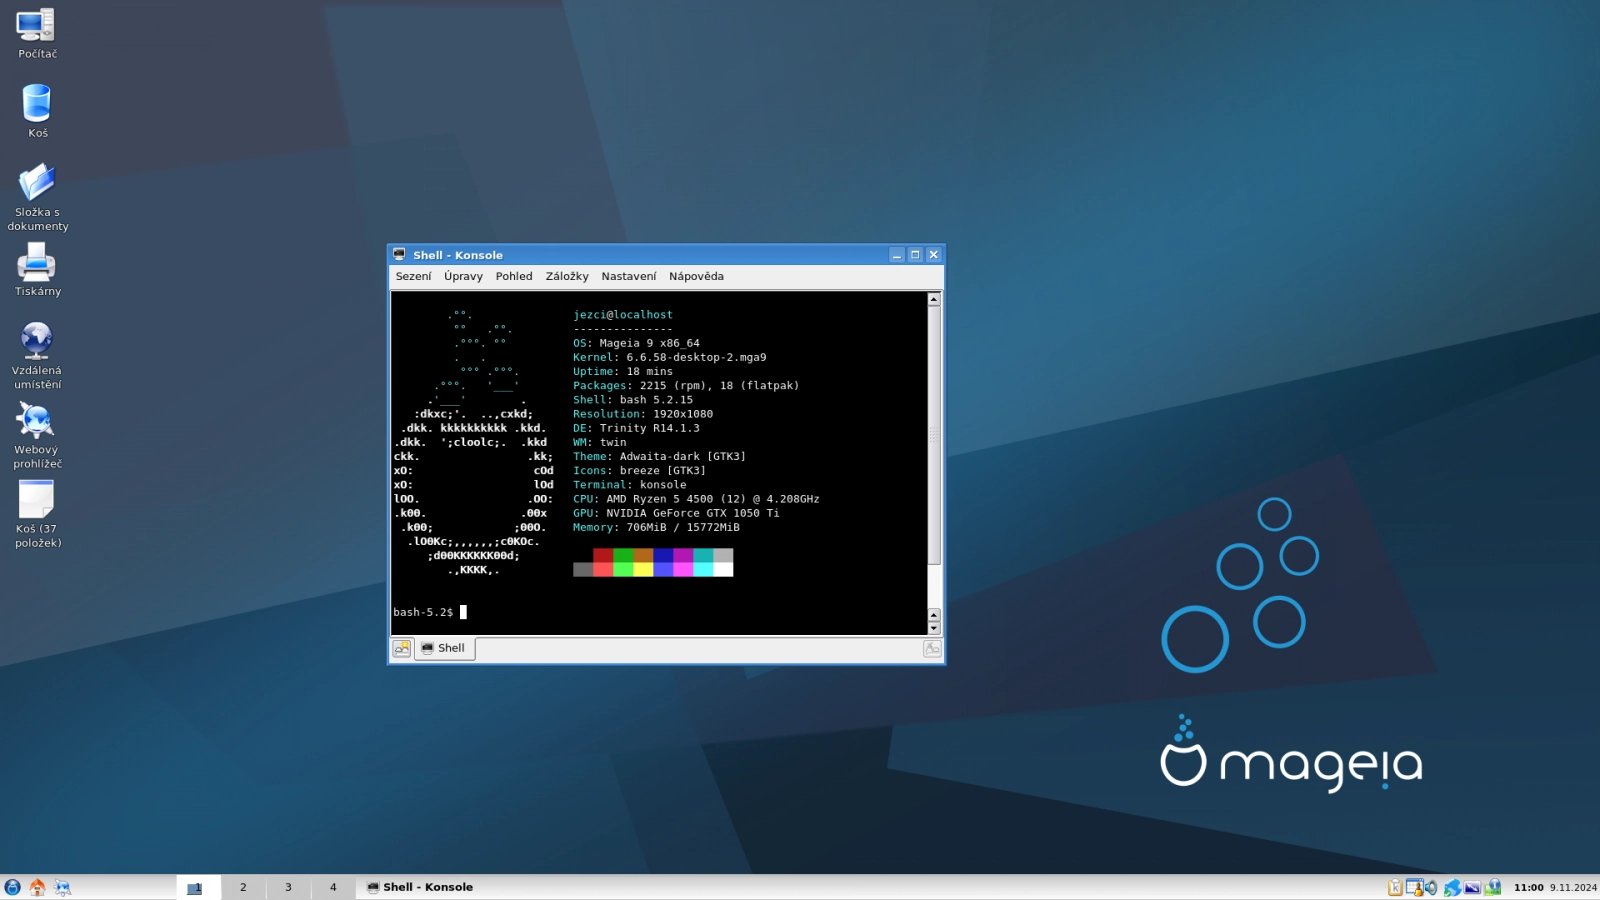Open the Úpravy menu
The height and width of the screenshot is (900, 1600).
(x=463, y=276)
